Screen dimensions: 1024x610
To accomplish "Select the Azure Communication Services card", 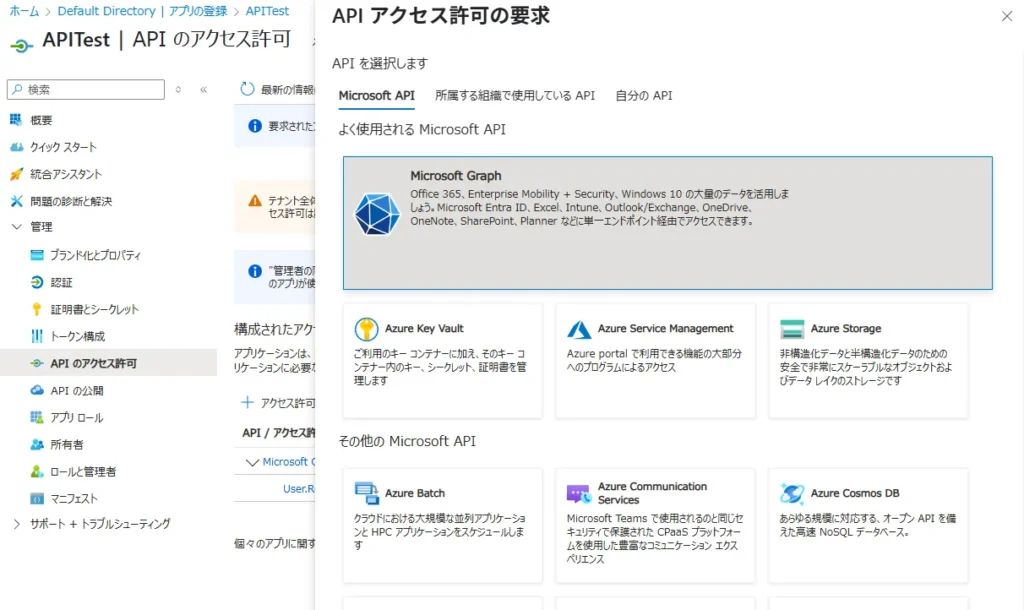I will tap(656, 525).
